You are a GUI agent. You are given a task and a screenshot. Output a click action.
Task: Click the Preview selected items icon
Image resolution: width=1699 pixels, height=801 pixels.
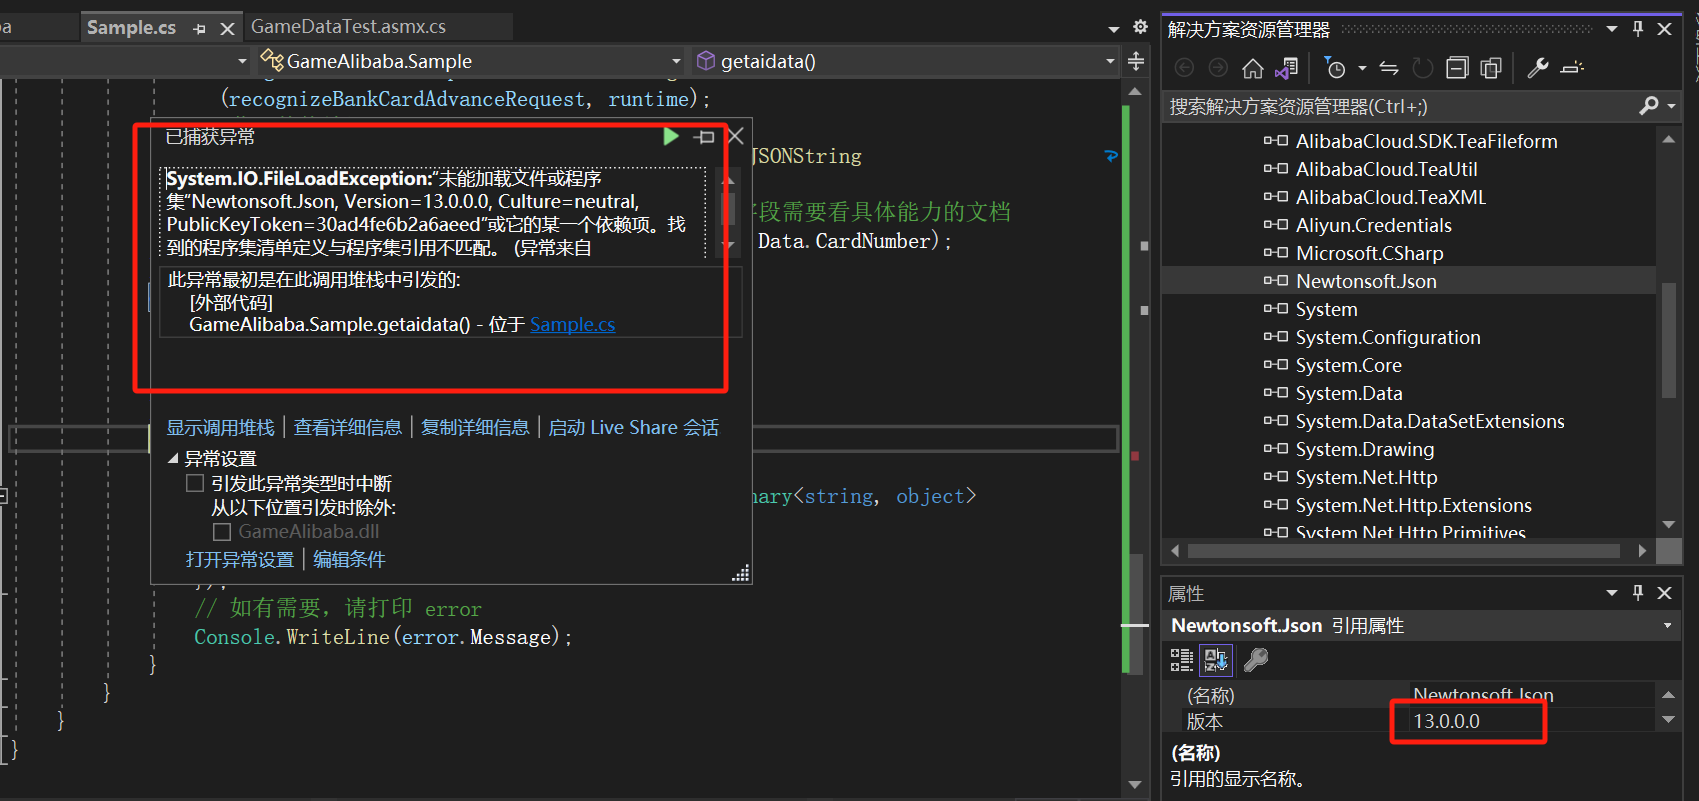coord(1572,68)
